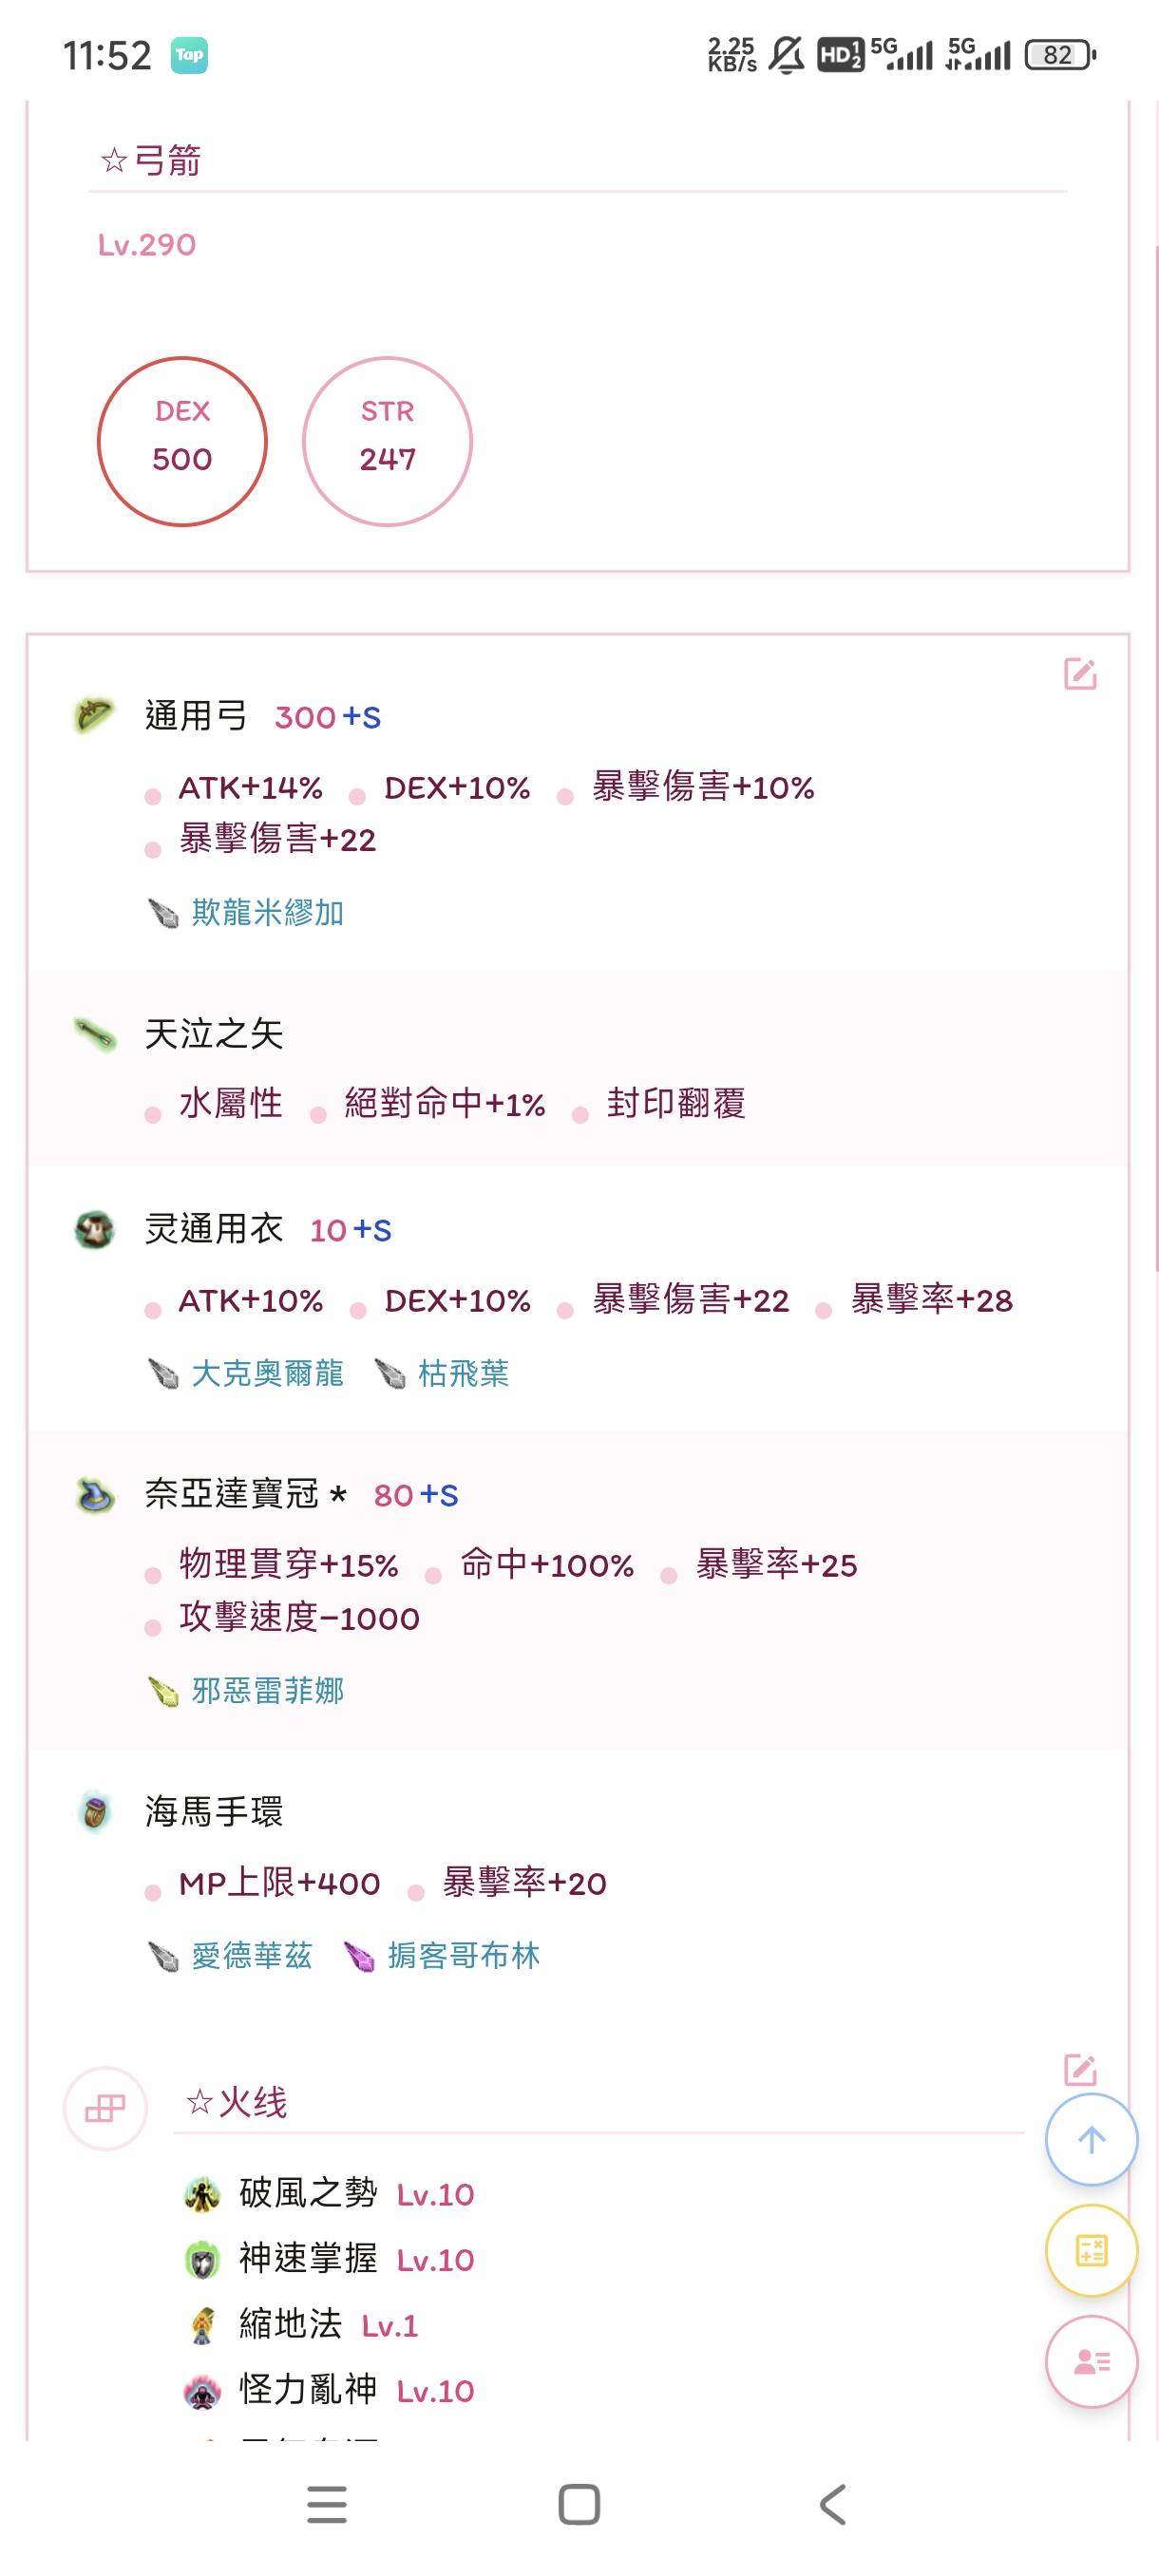
Task: Tap the skill tree grid icon beside 火线
Action: [105, 2108]
